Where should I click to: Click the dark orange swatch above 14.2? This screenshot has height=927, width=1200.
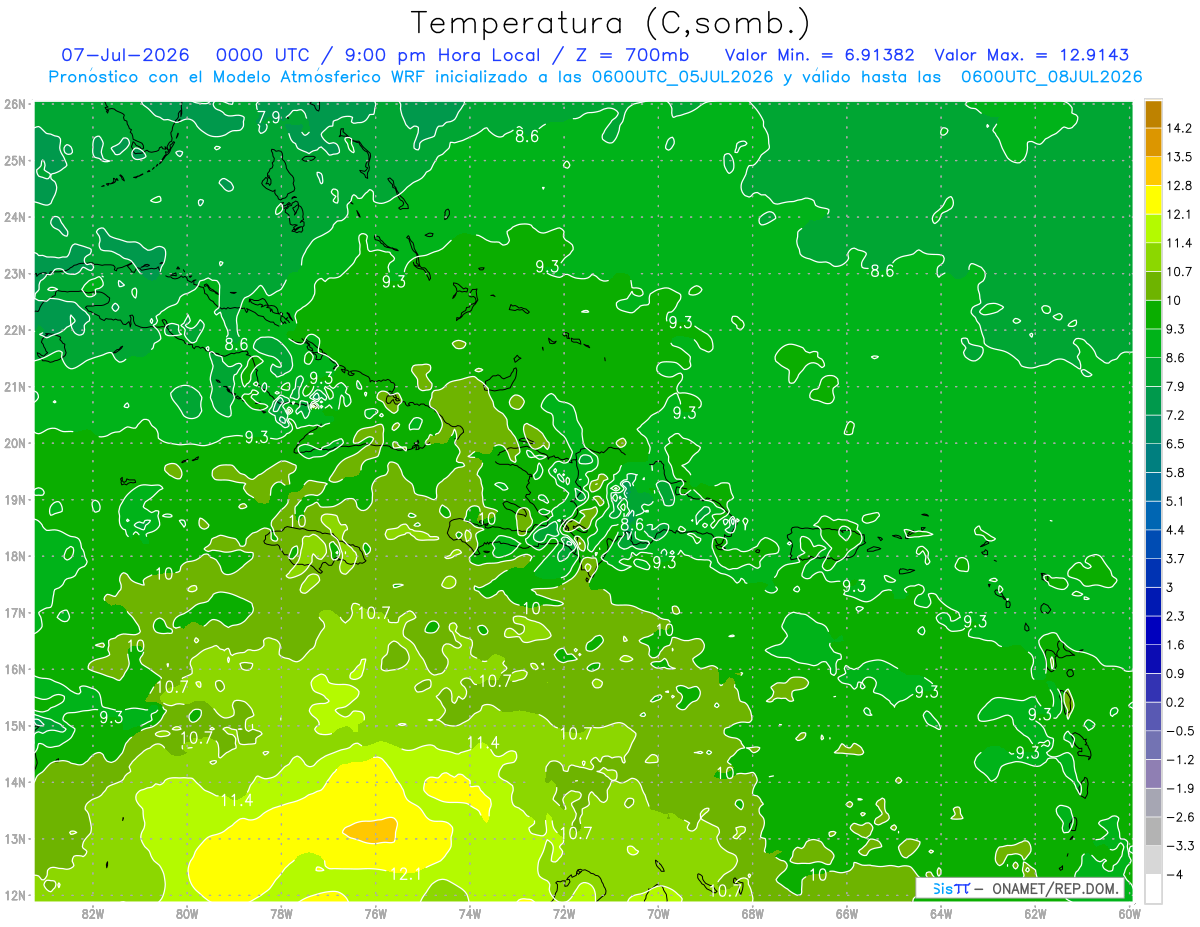coord(1153,114)
